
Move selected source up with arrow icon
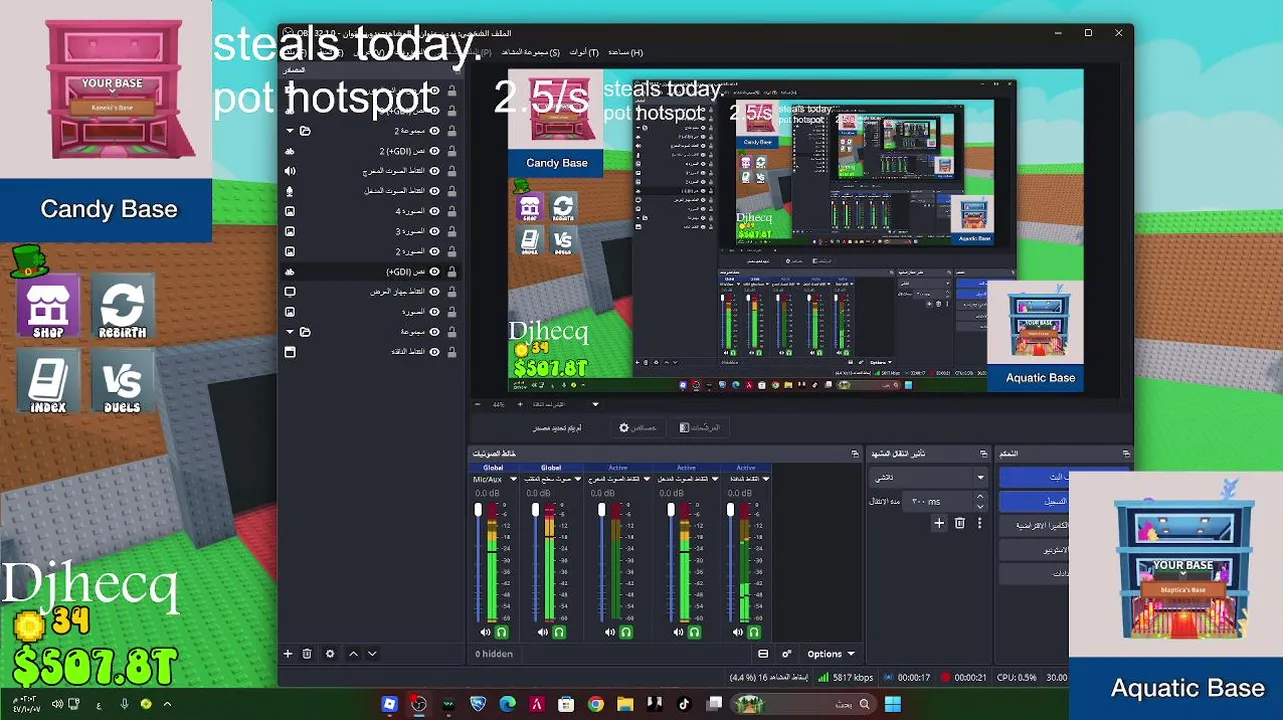coord(353,654)
